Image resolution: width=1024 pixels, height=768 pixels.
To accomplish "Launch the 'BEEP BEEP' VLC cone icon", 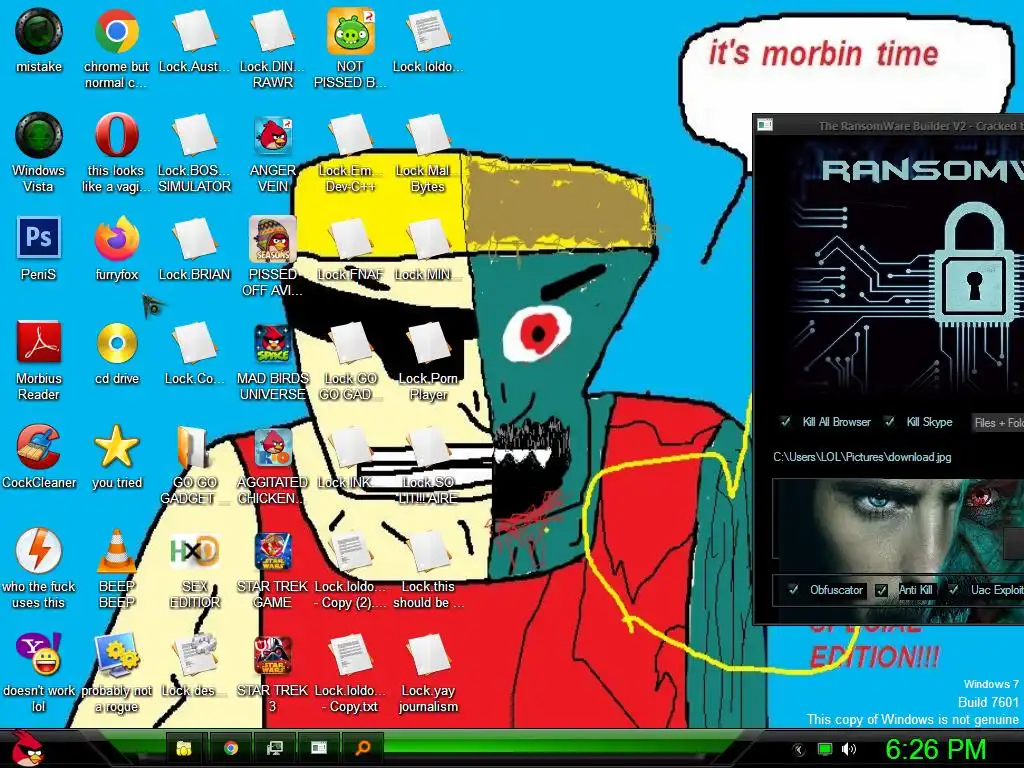I will click(116, 551).
